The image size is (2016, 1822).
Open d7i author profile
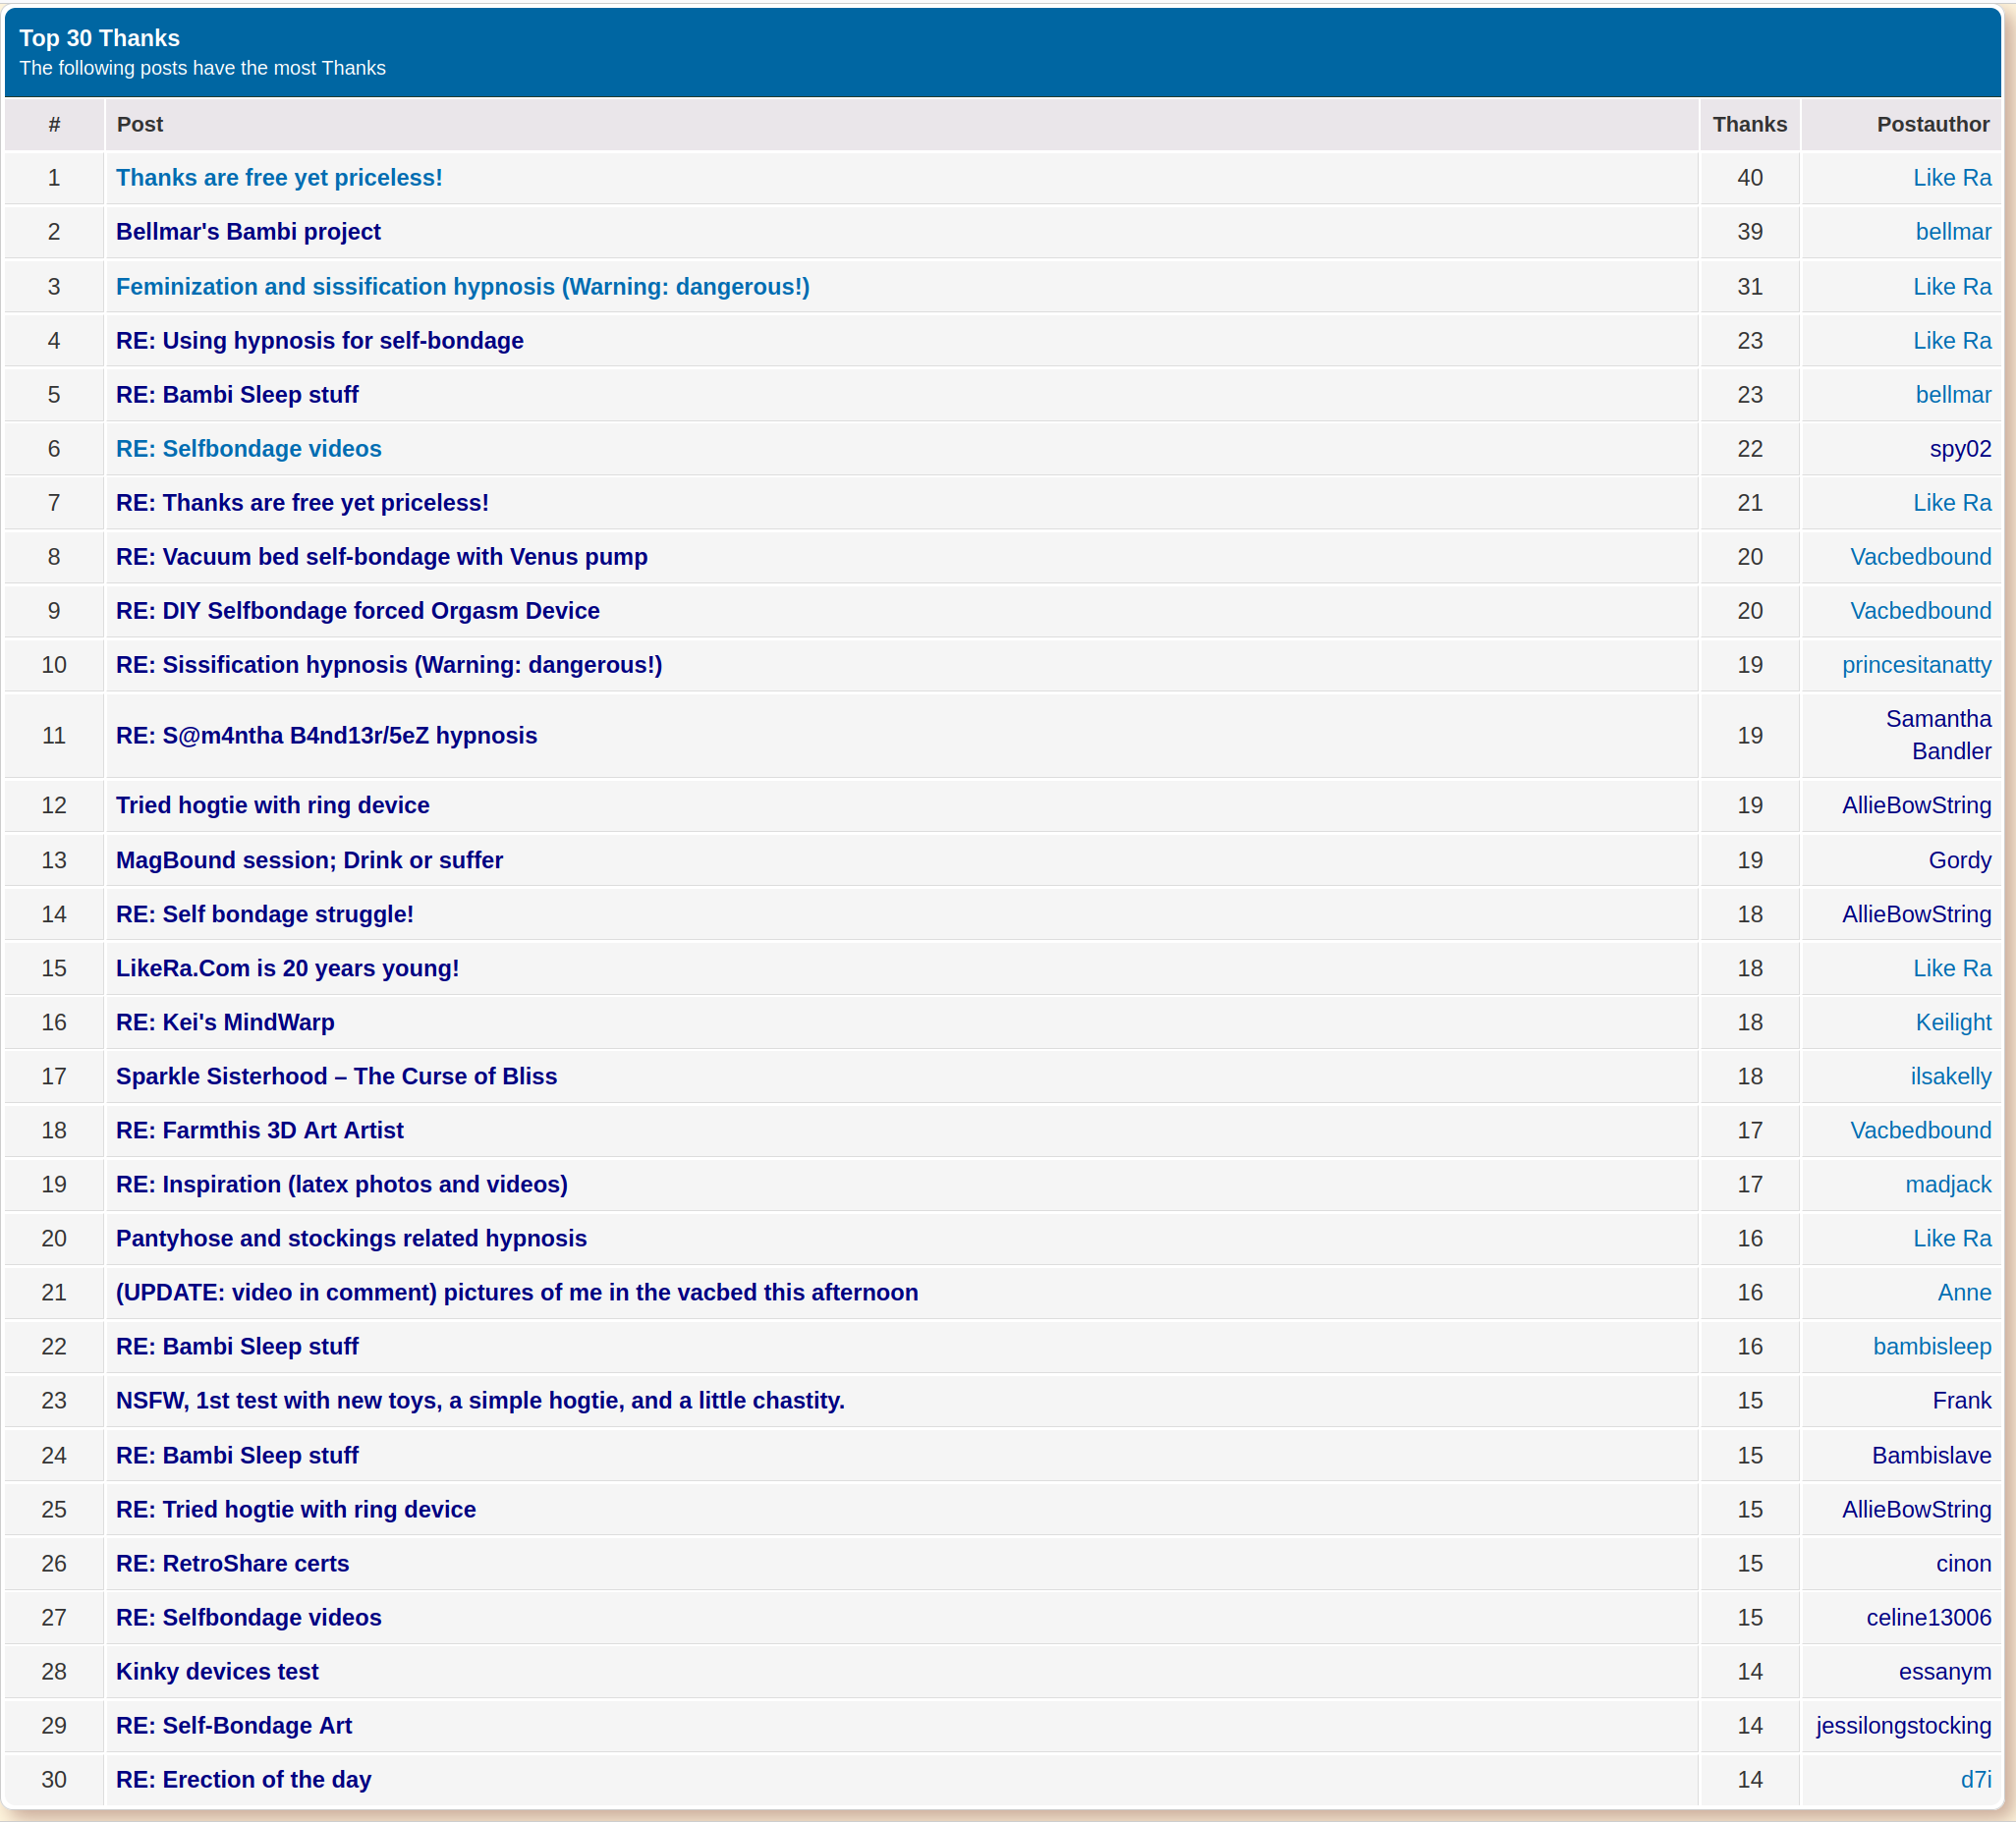point(1975,1779)
